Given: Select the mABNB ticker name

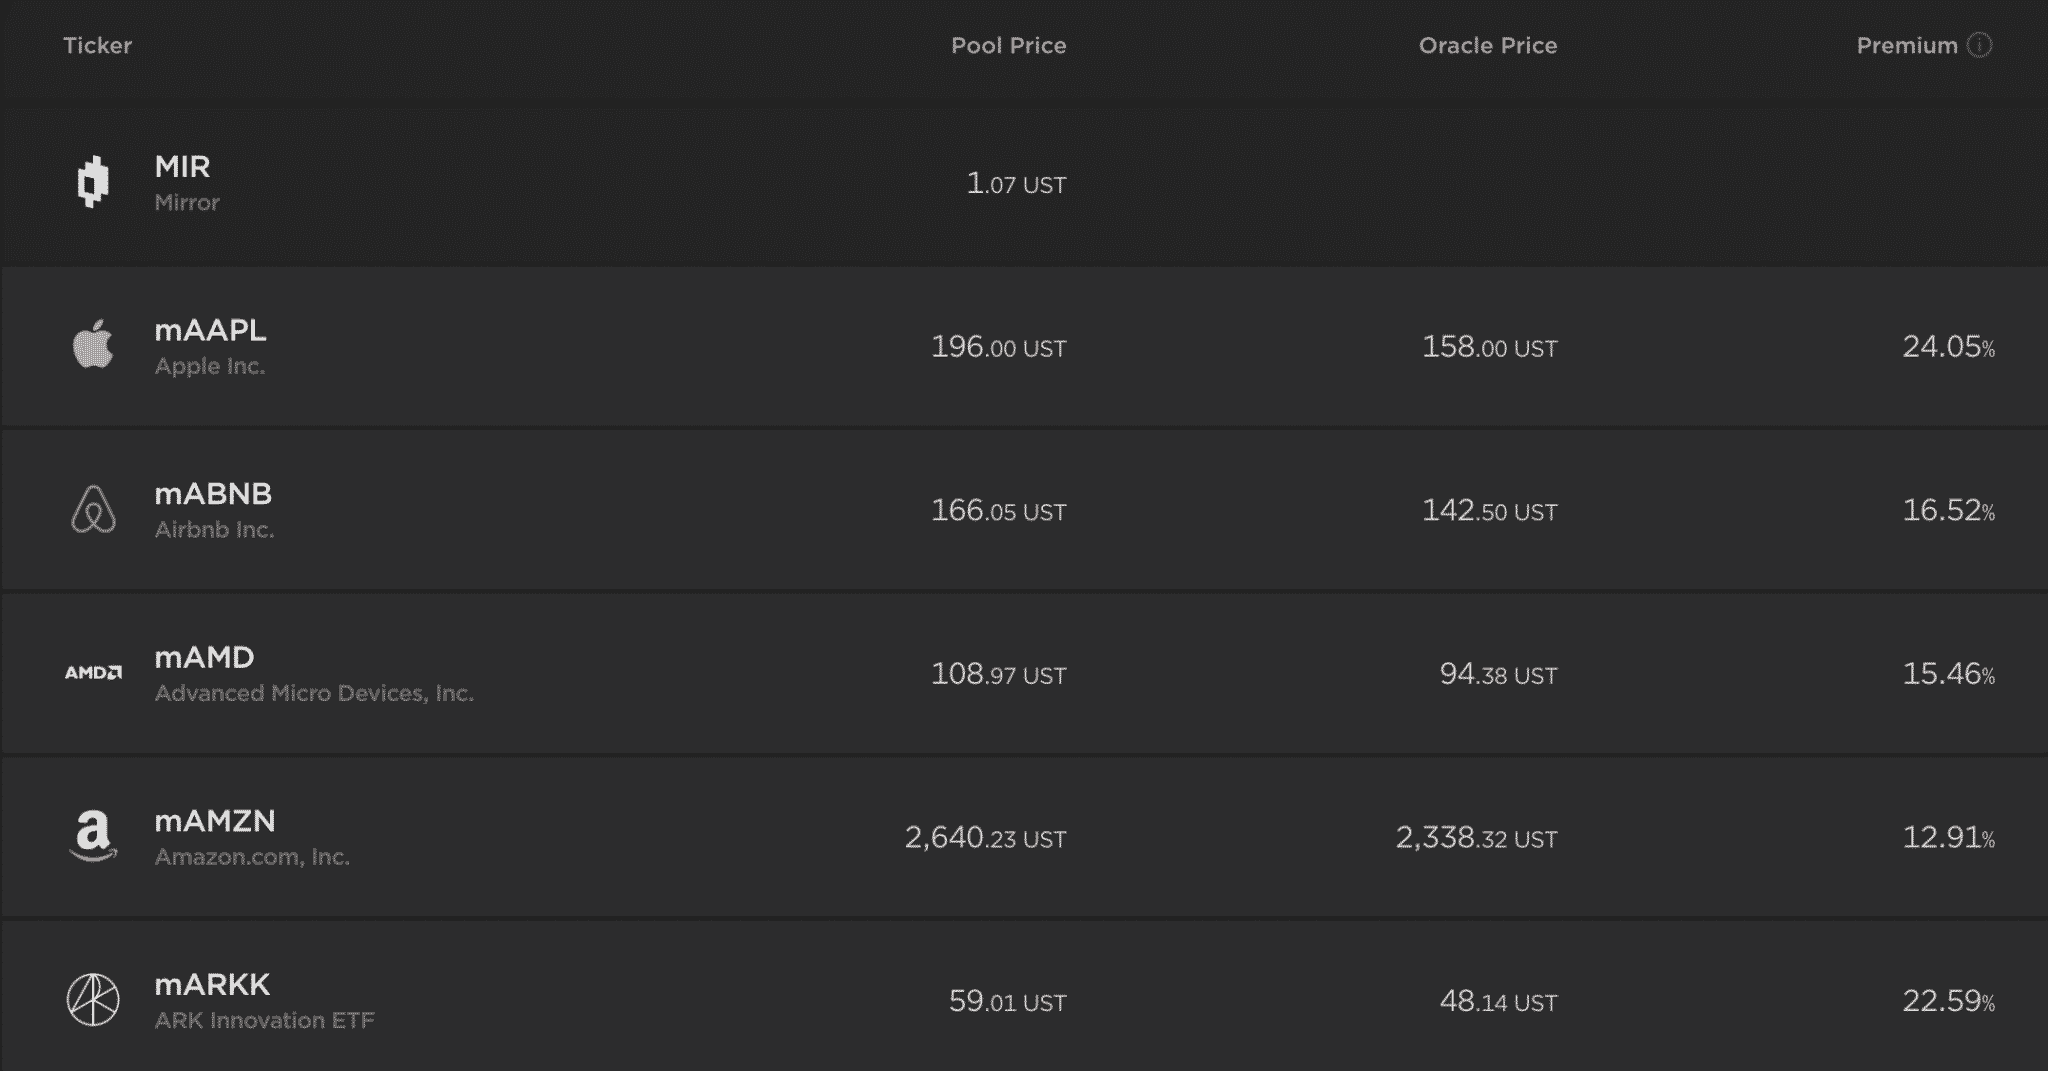Looking at the screenshot, I should coord(213,494).
